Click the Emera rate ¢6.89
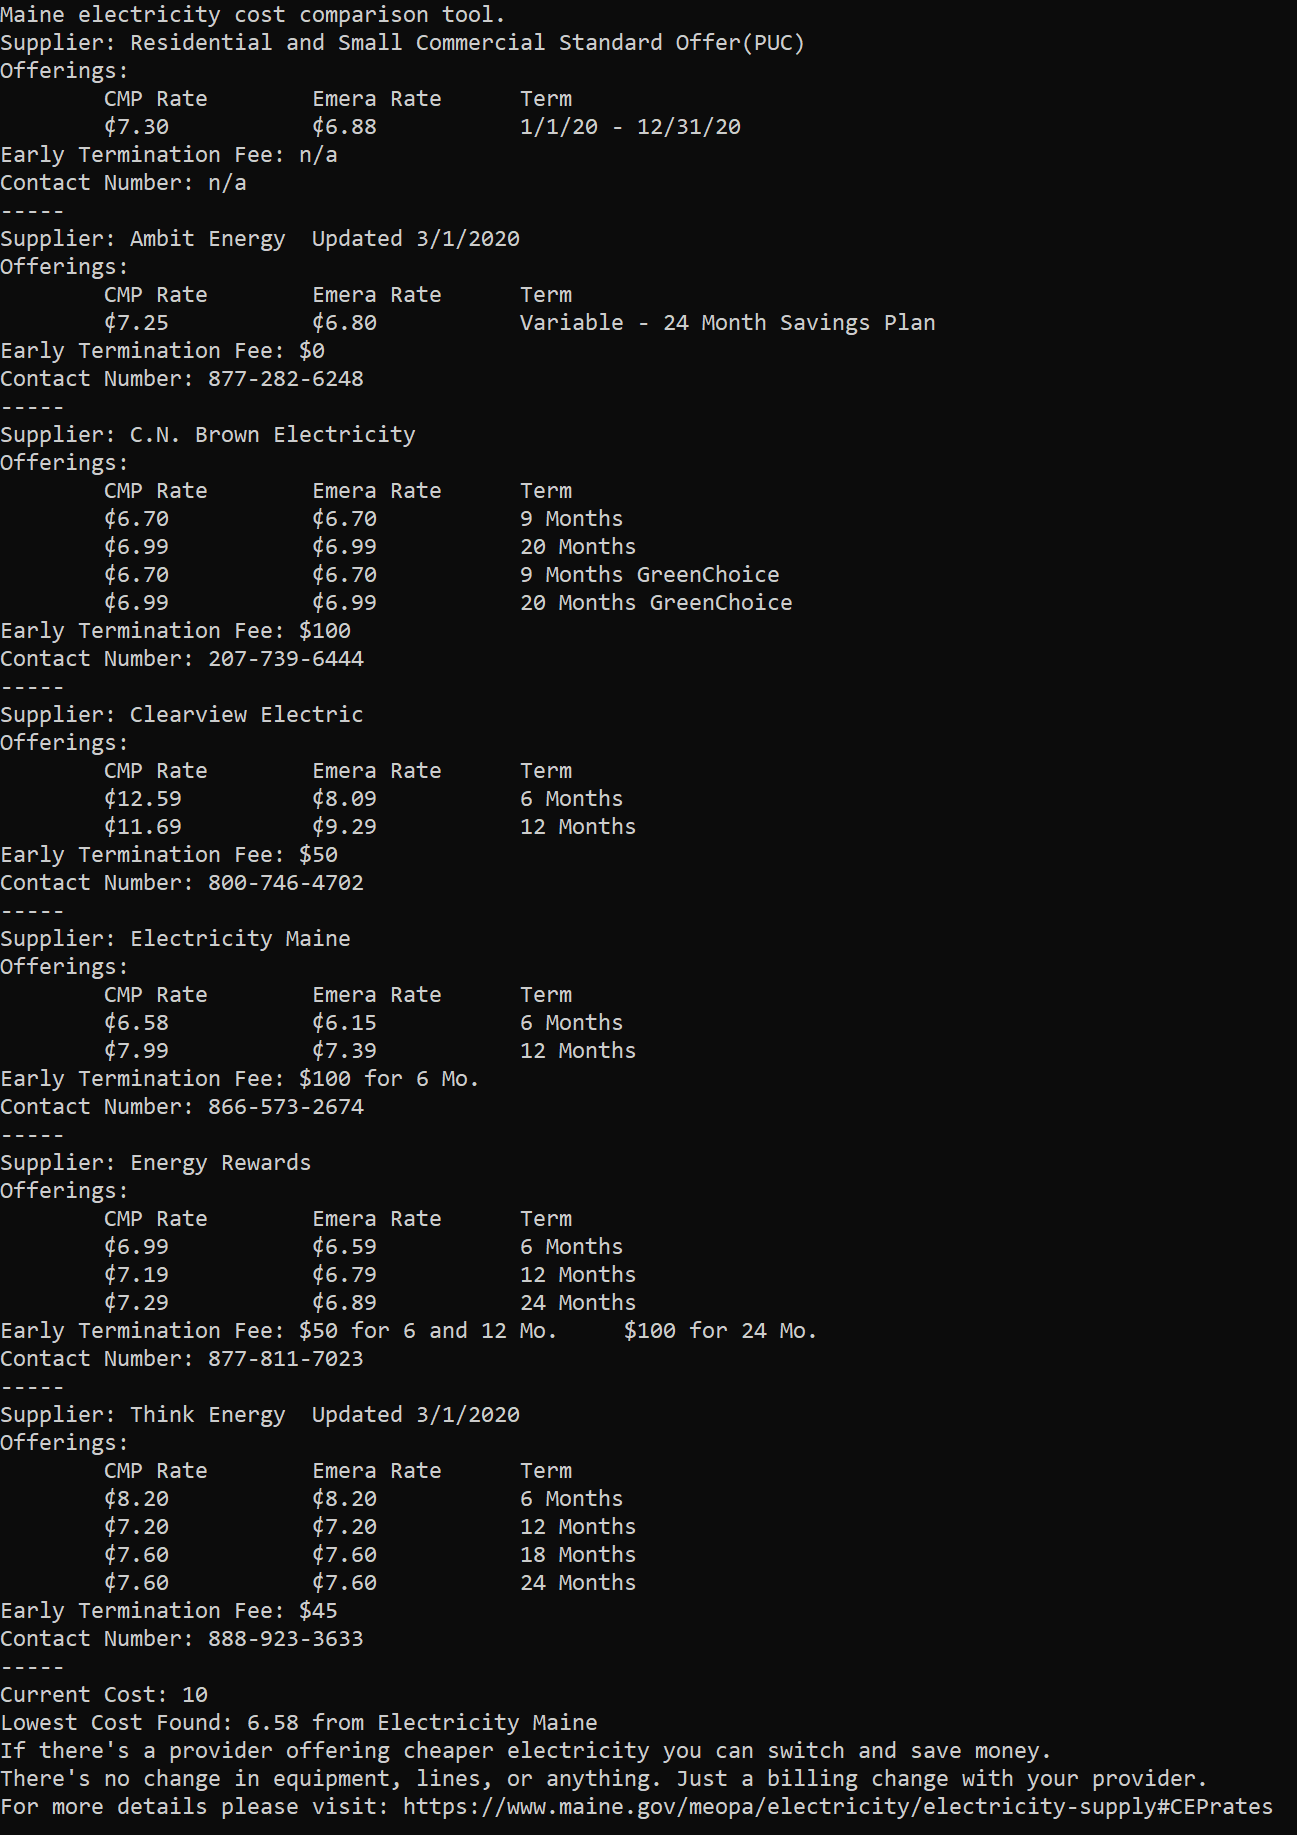 point(345,1303)
